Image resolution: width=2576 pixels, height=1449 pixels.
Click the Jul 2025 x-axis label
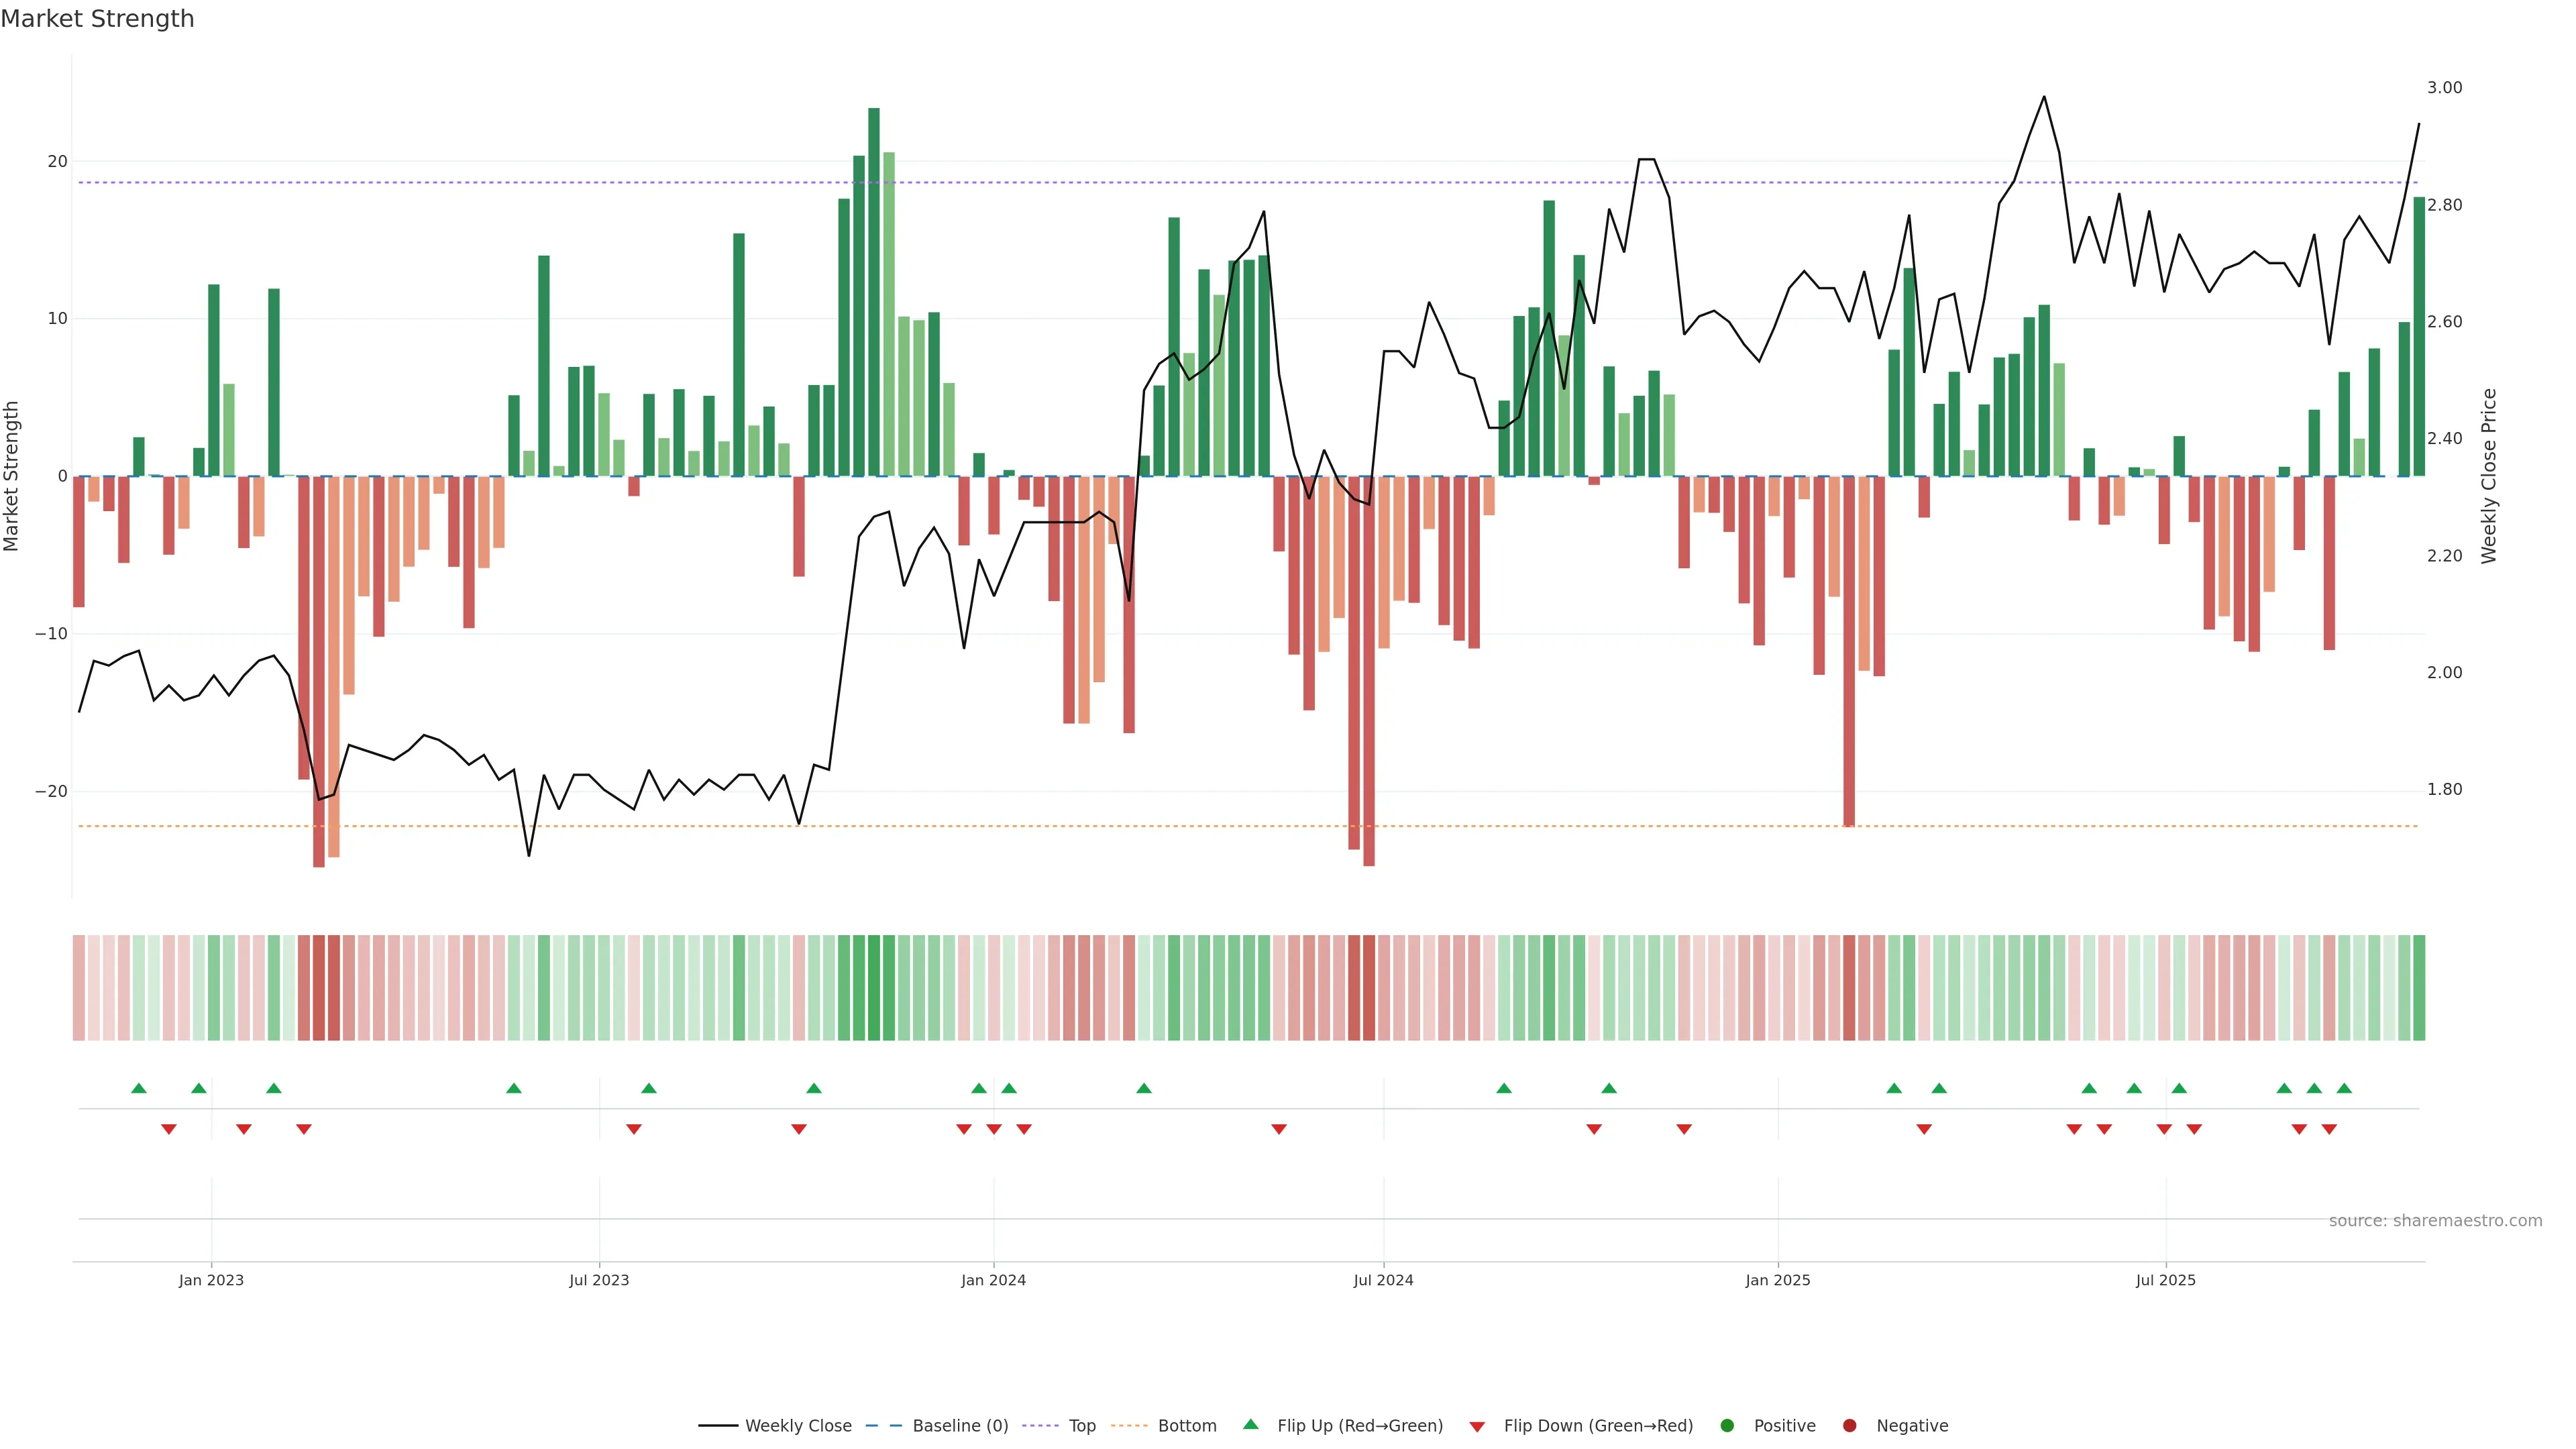[2165, 1280]
